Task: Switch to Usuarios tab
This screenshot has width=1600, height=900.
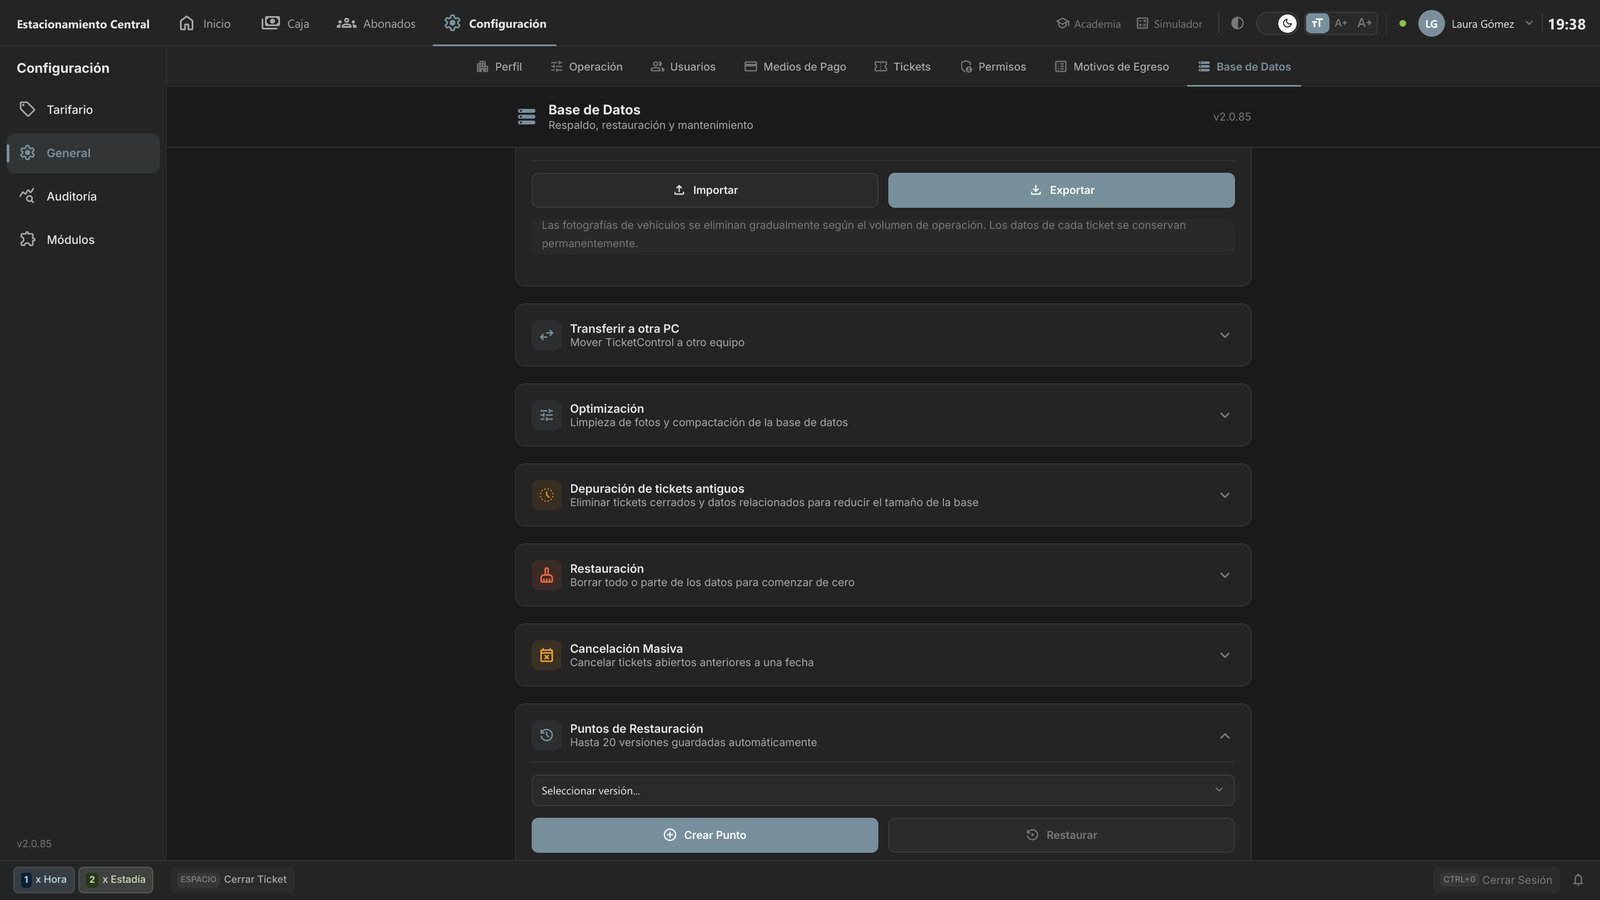Action: [683, 66]
